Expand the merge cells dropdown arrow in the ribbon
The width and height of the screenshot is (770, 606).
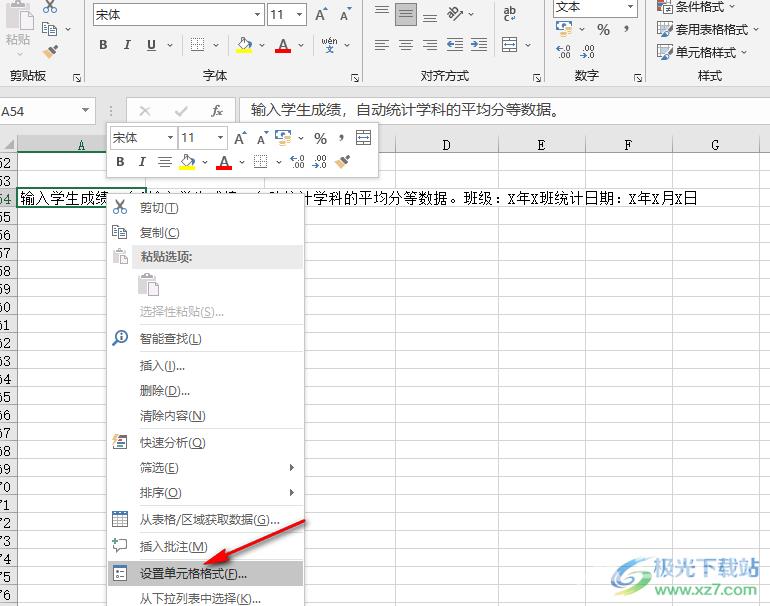[x=528, y=45]
